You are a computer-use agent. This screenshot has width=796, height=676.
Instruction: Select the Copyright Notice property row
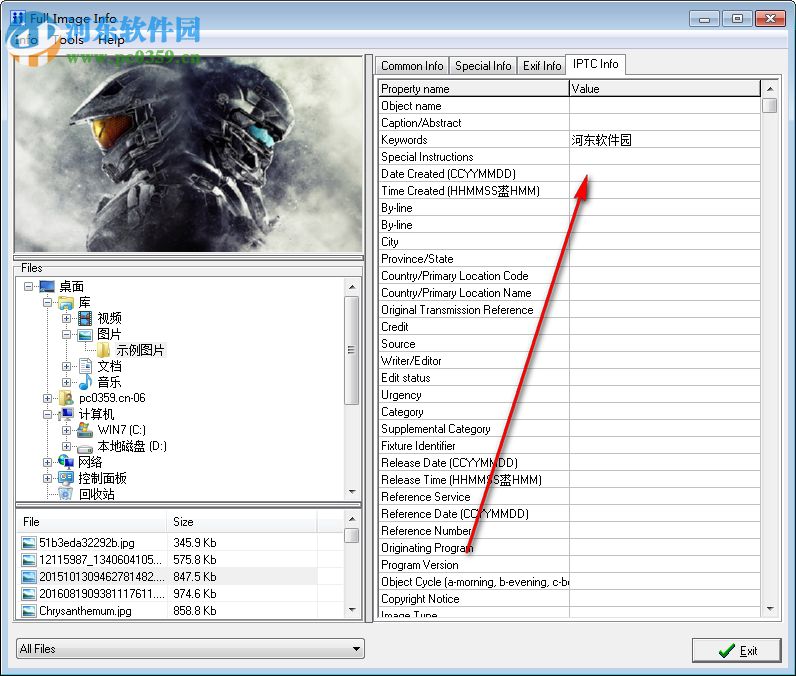tap(570, 599)
